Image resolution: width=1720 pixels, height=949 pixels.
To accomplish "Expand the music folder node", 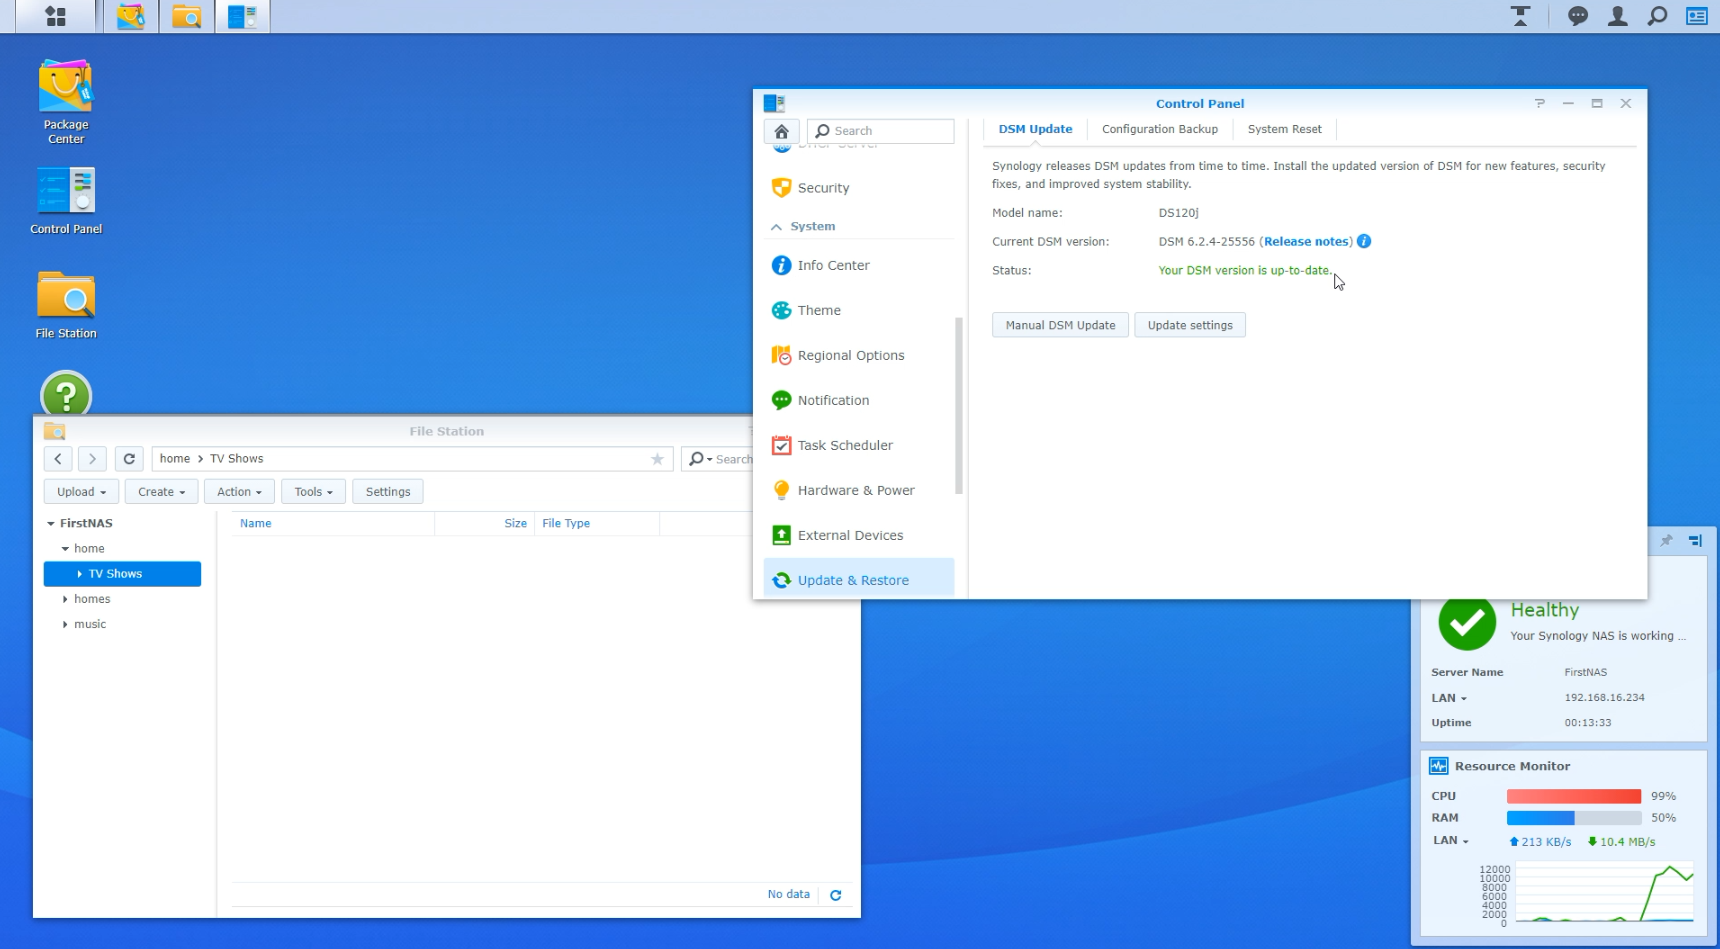I will click(65, 624).
